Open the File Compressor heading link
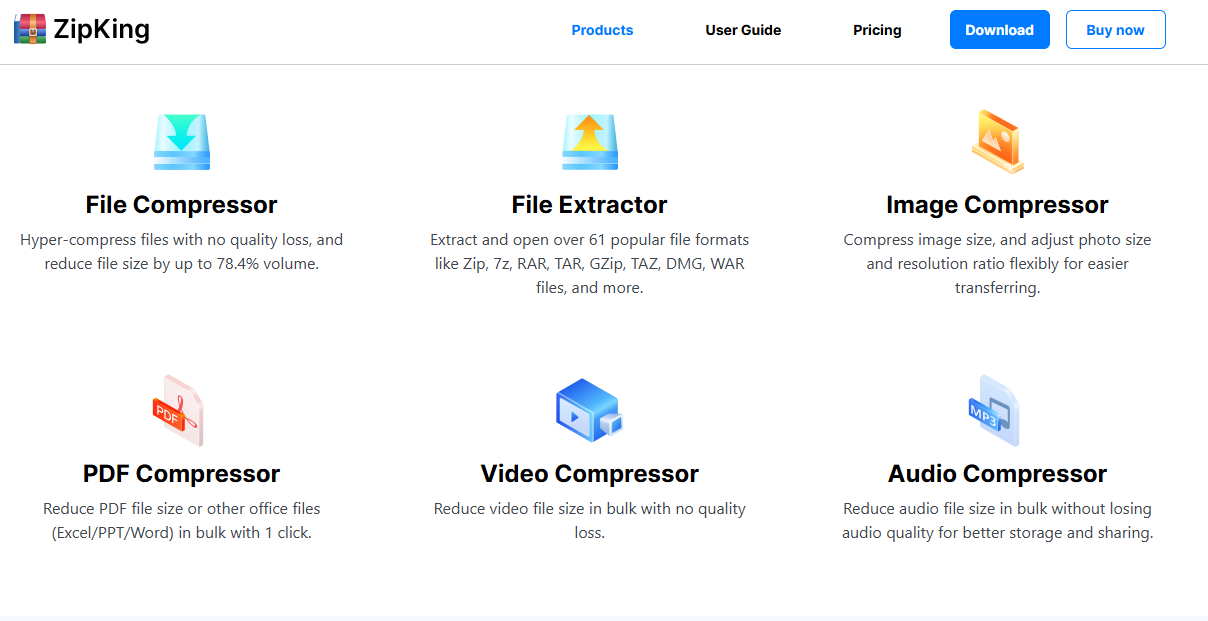The image size is (1208, 621). [182, 205]
